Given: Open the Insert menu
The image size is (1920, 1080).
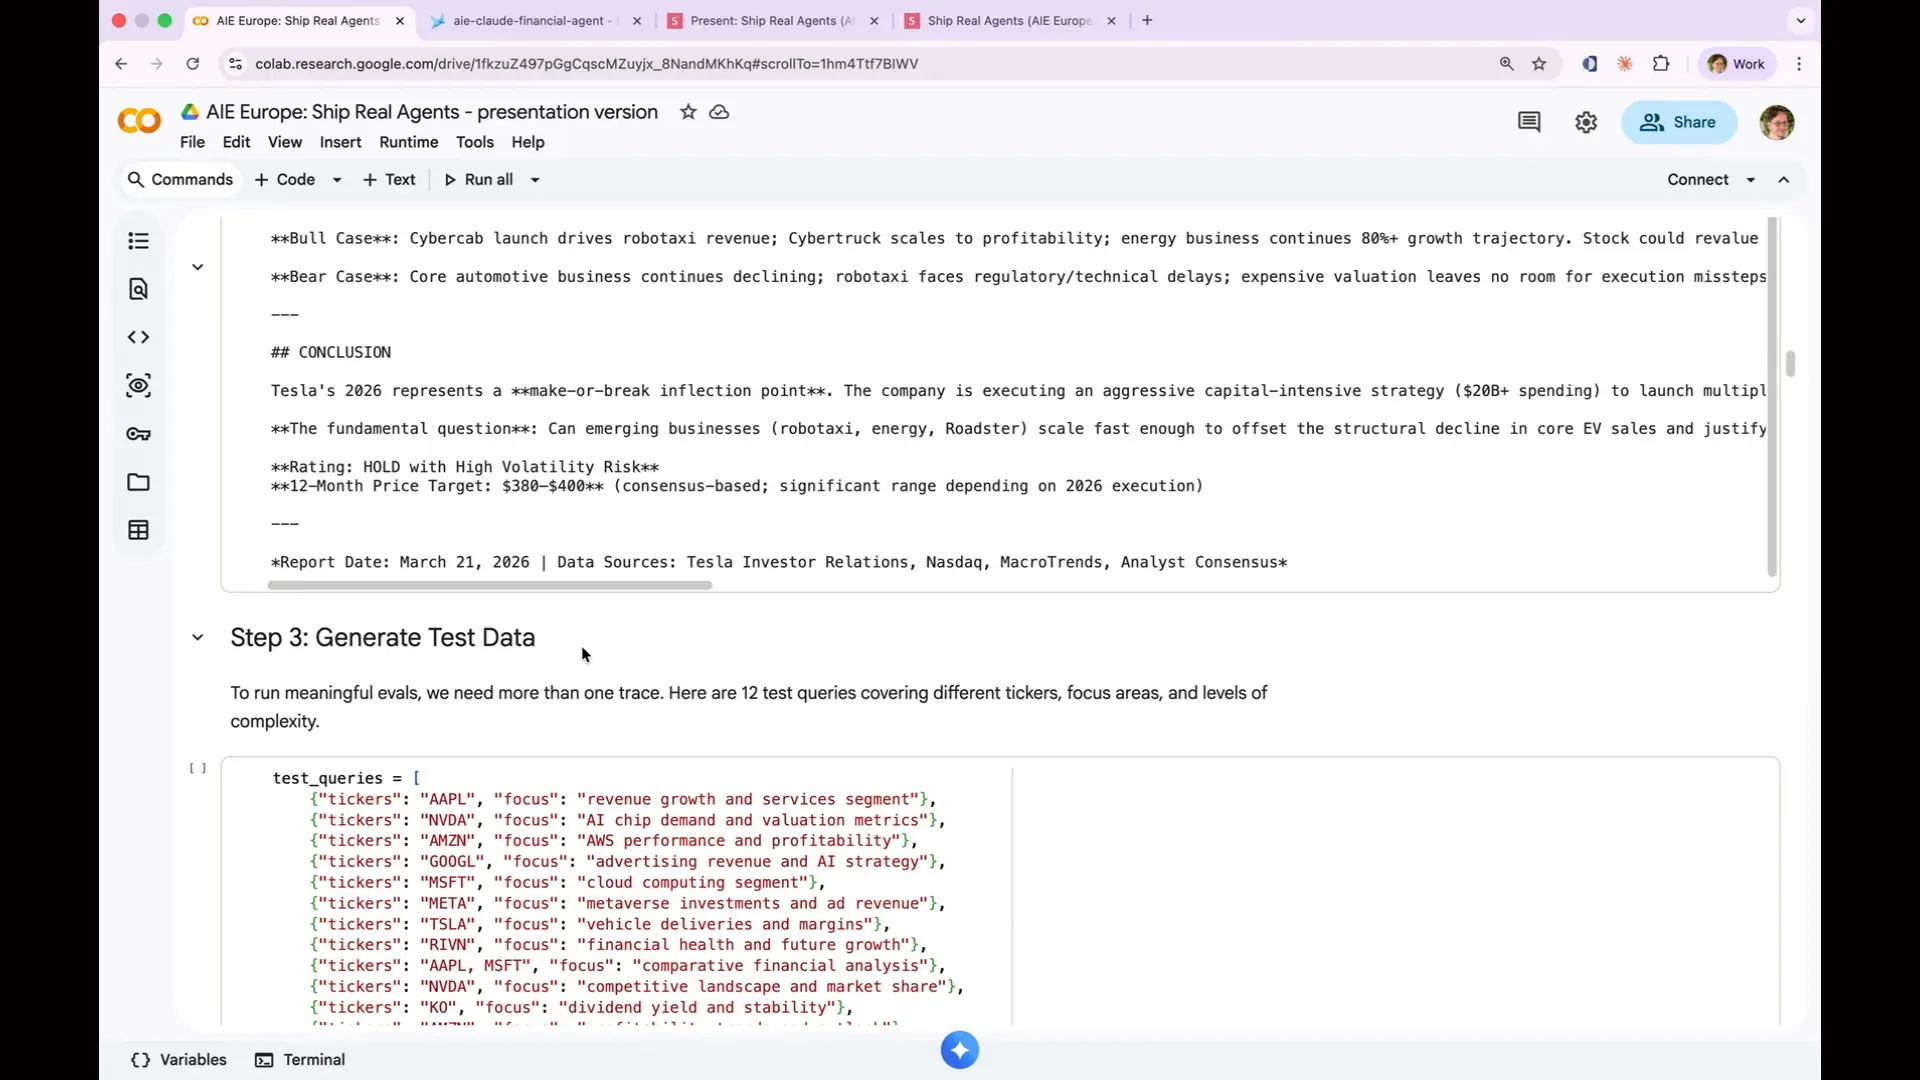Looking at the screenshot, I should (341, 142).
